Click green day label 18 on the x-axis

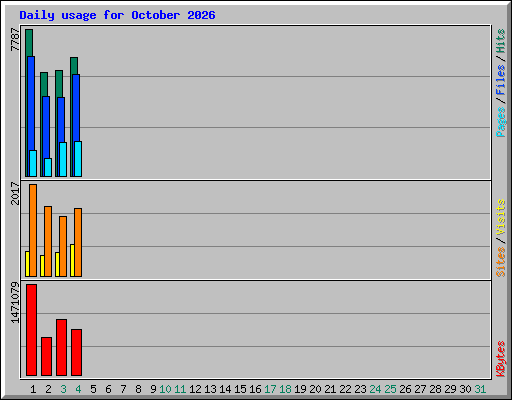[285, 389]
